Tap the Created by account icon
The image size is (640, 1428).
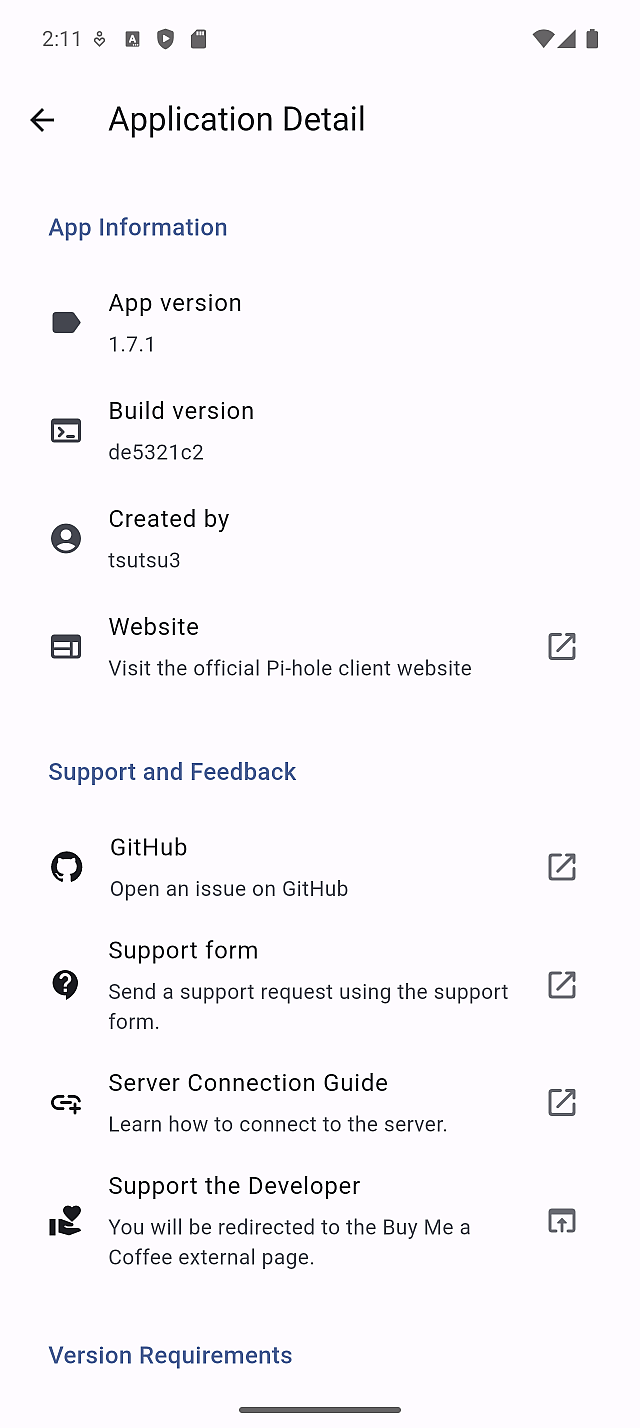[x=66, y=539]
